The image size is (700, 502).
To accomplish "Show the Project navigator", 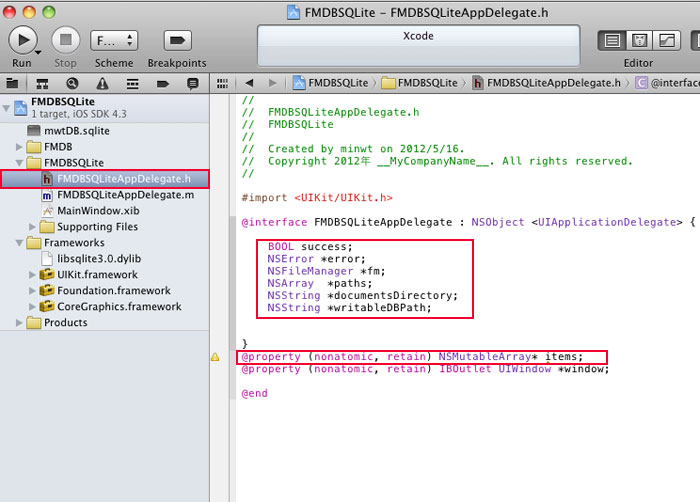I will pyautogui.click(x=12, y=83).
